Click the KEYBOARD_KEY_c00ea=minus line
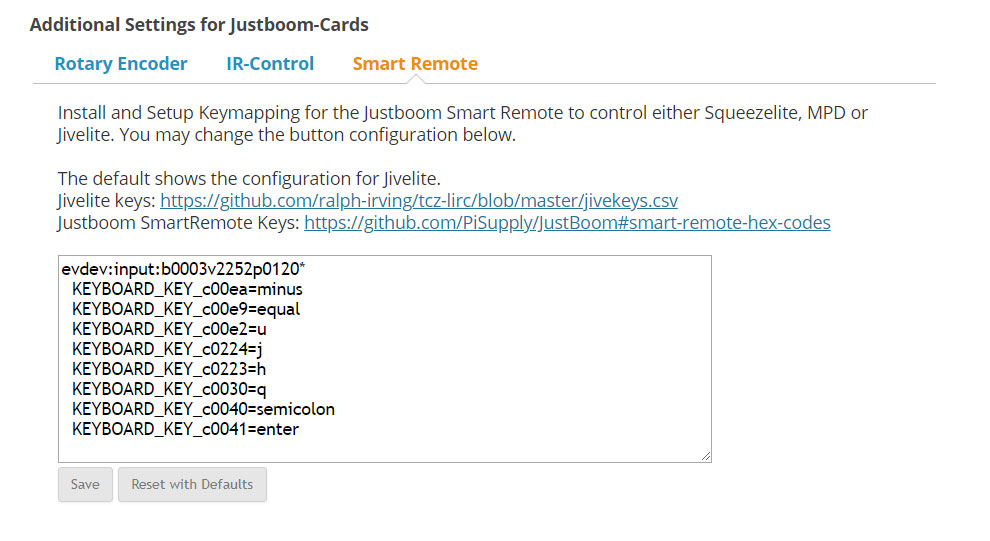Viewport: 990px width, 541px height. click(187, 289)
